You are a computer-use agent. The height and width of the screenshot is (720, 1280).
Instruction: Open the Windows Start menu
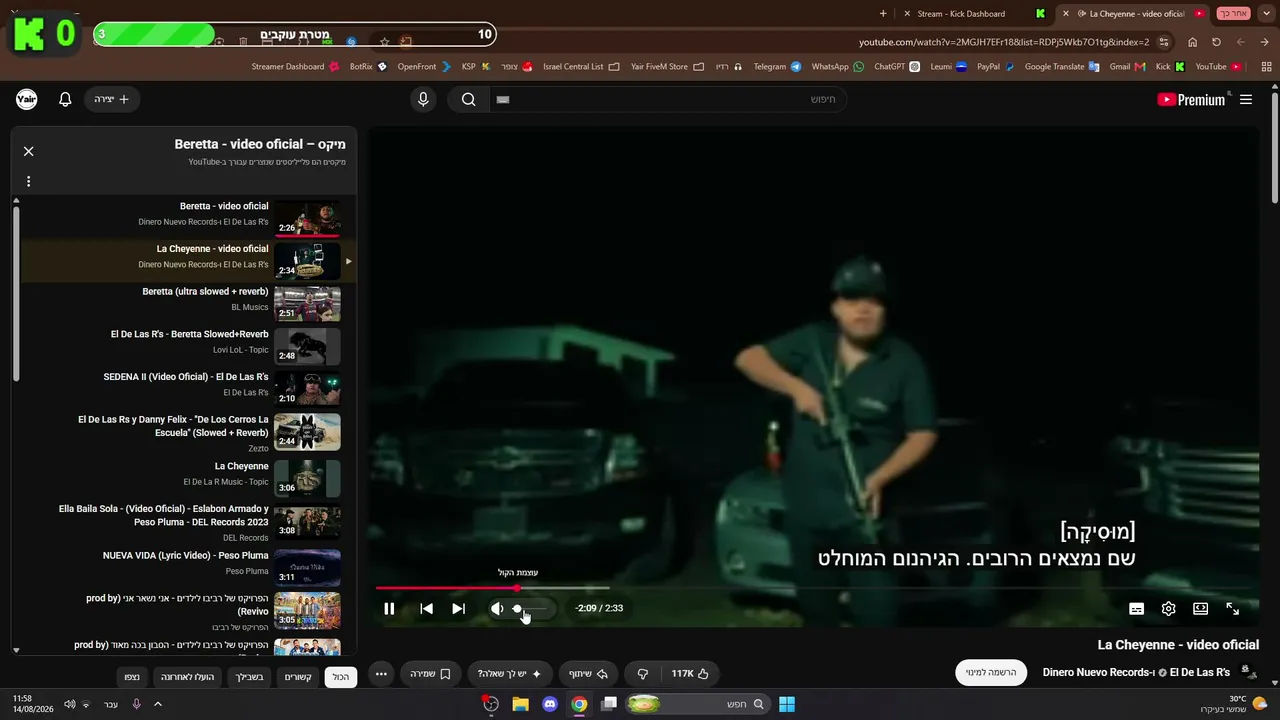click(x=787, y=704)
